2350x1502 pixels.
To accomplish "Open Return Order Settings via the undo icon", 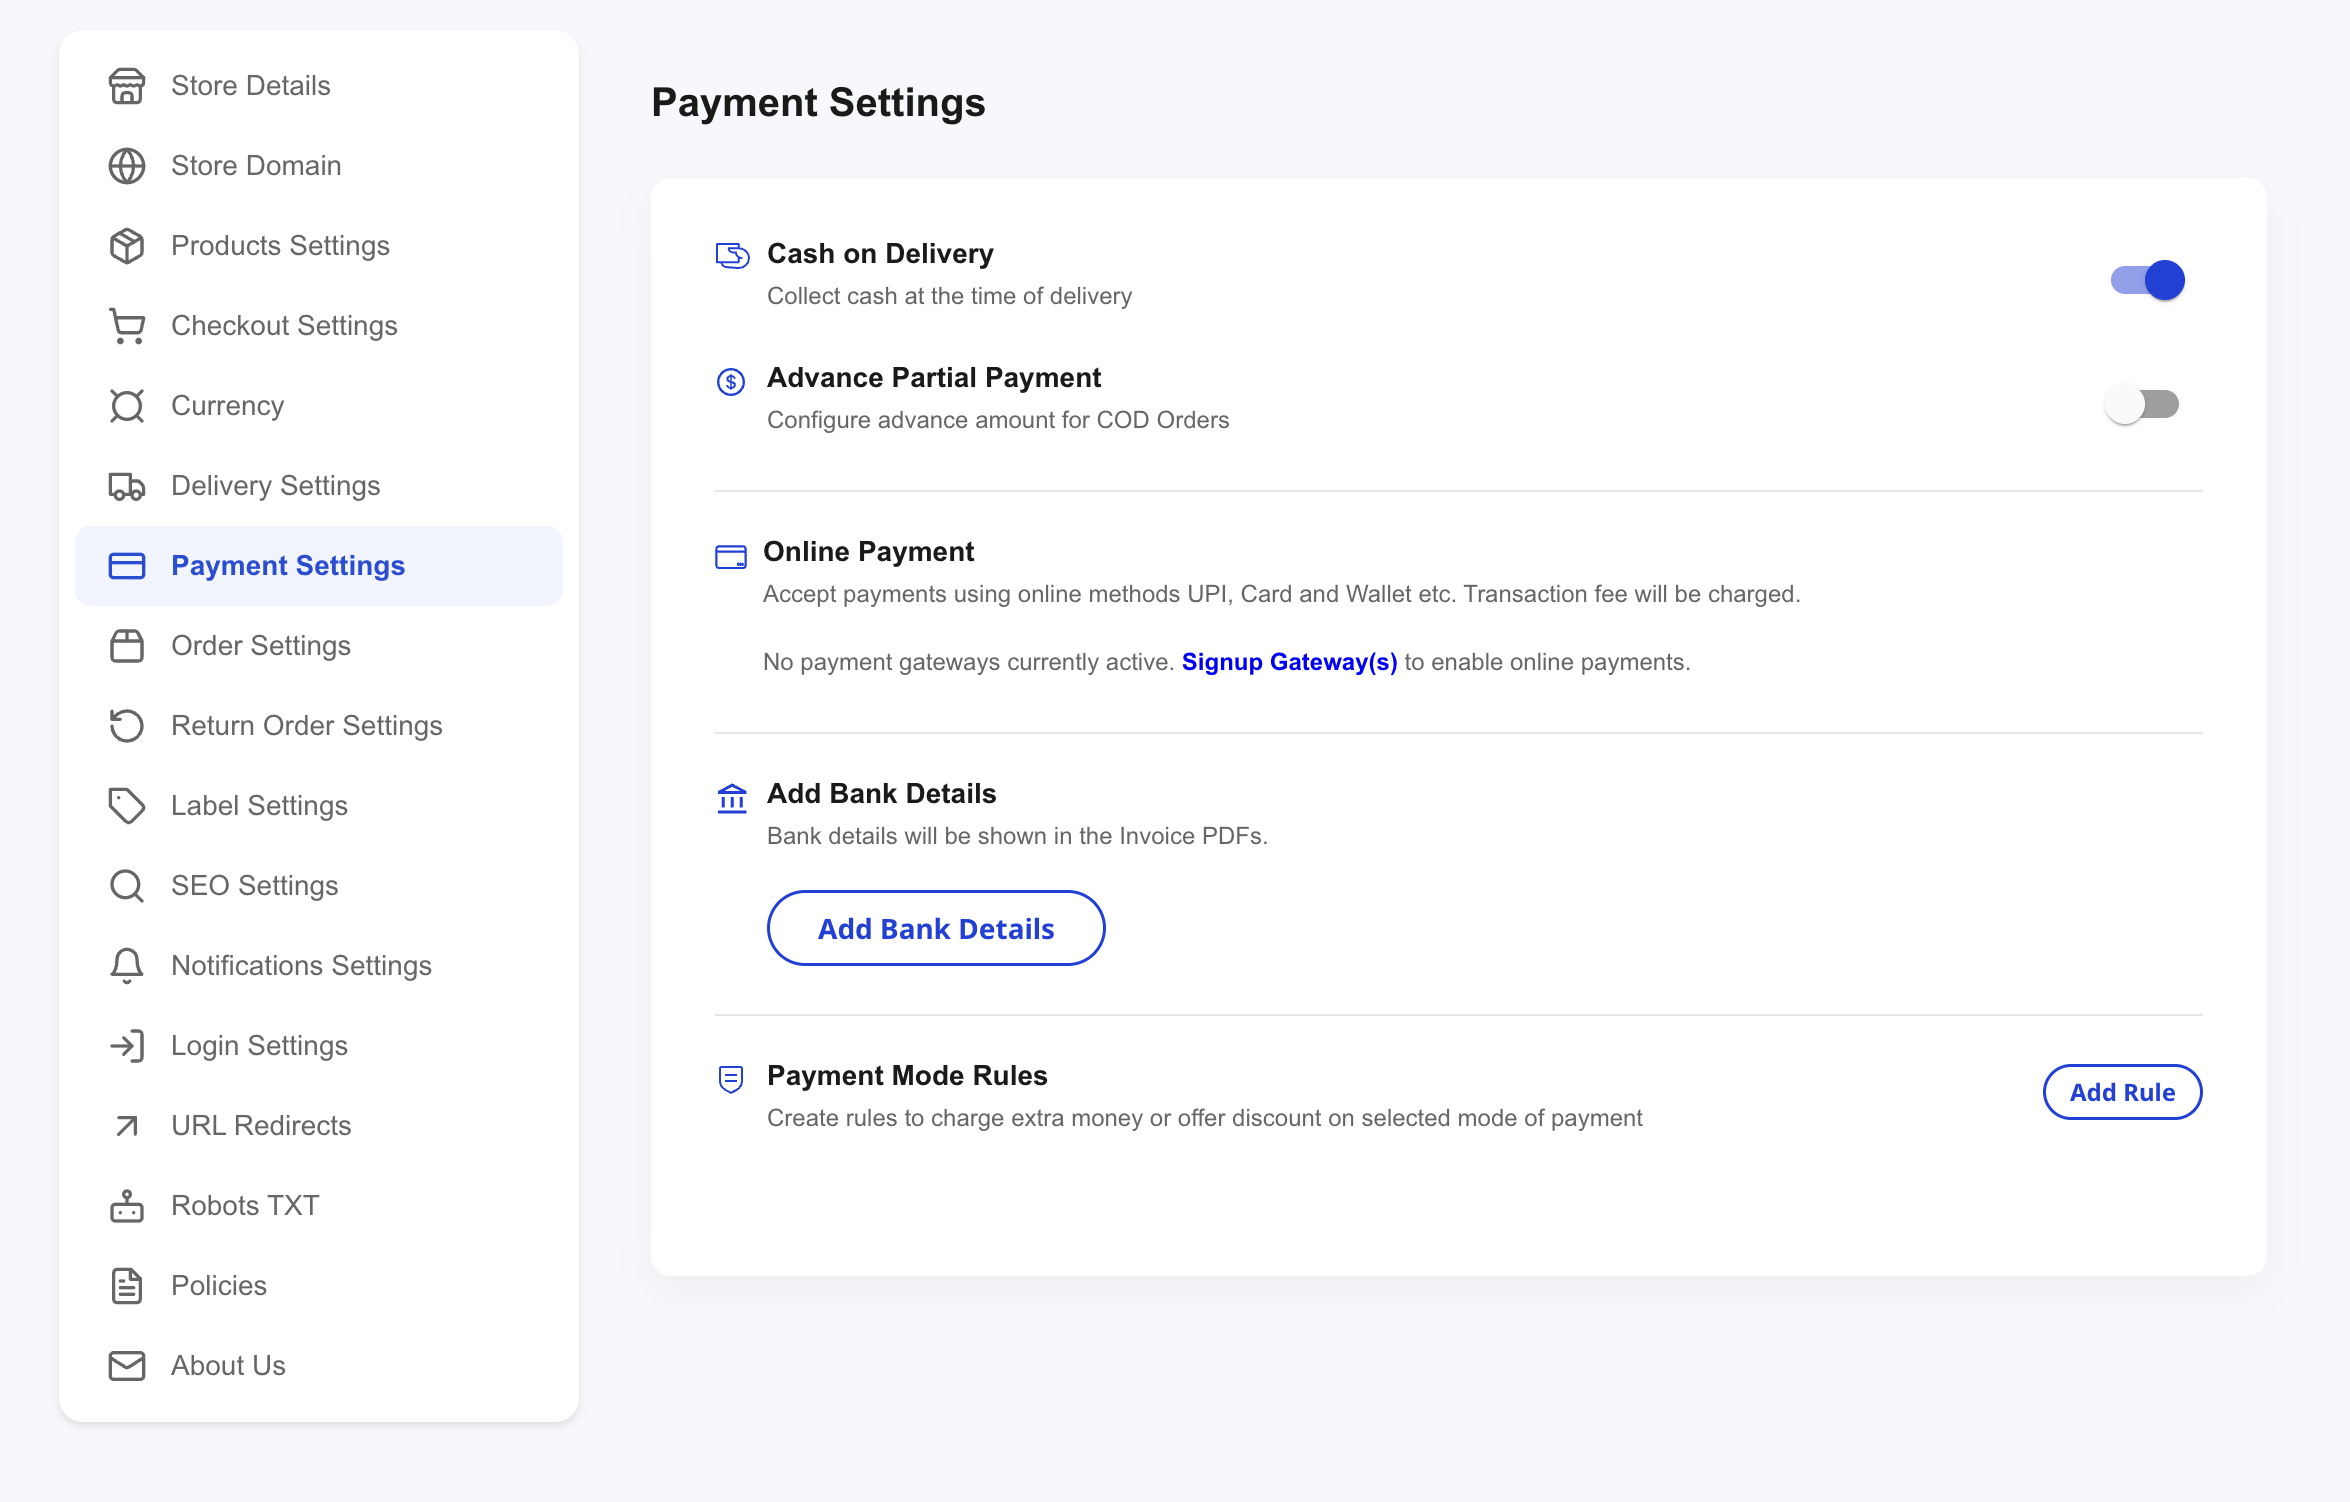I will click(126, 726).
